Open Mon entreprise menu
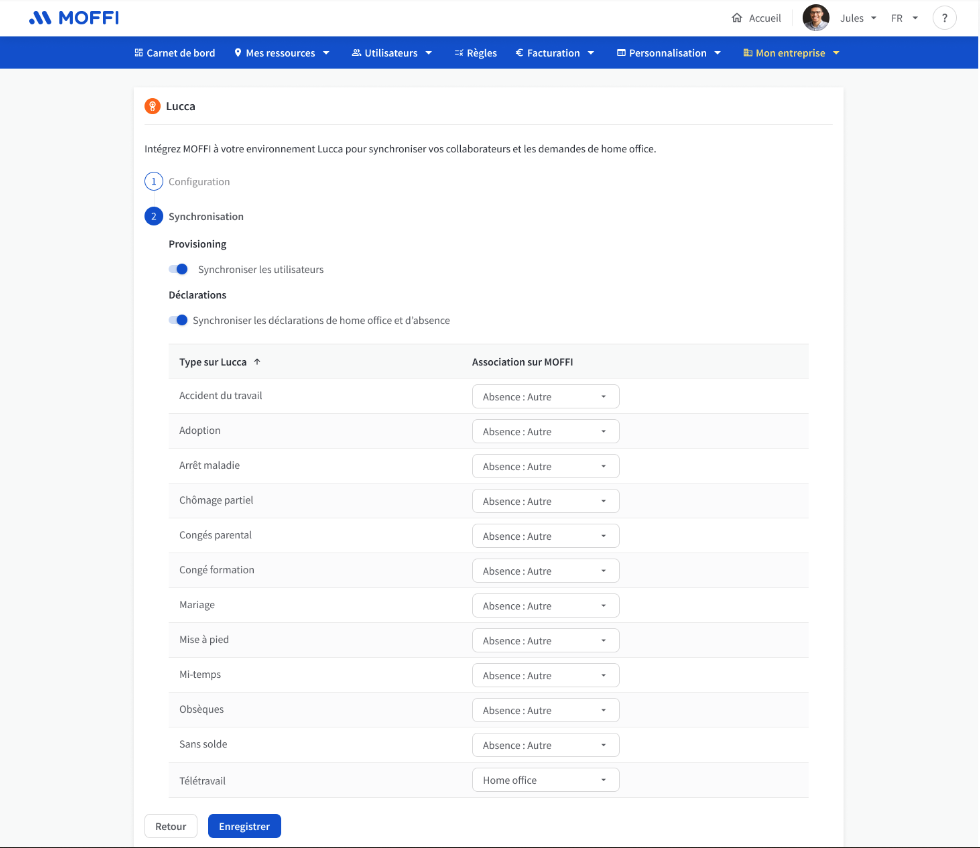This screenshot has width=980, height=848. pos(791,53)
